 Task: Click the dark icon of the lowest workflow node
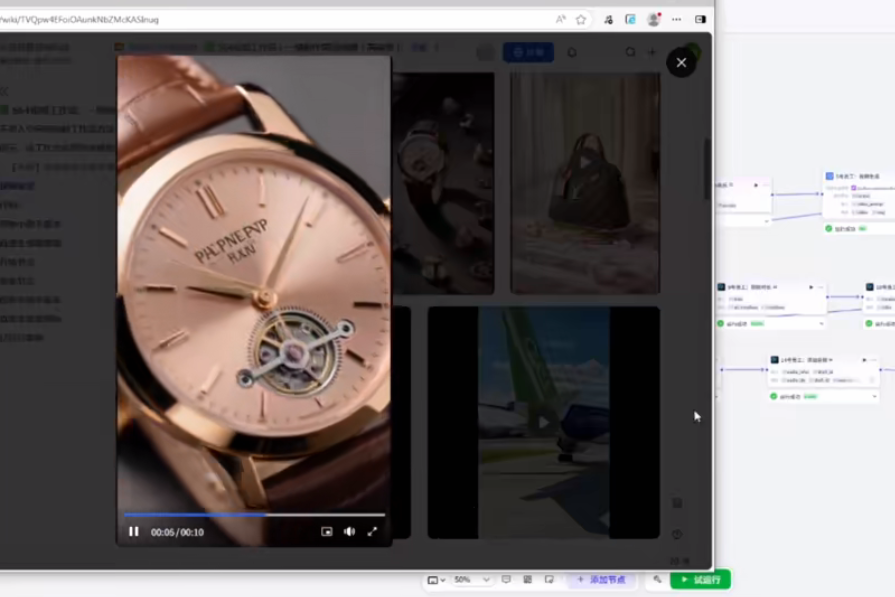coord(775,360)
